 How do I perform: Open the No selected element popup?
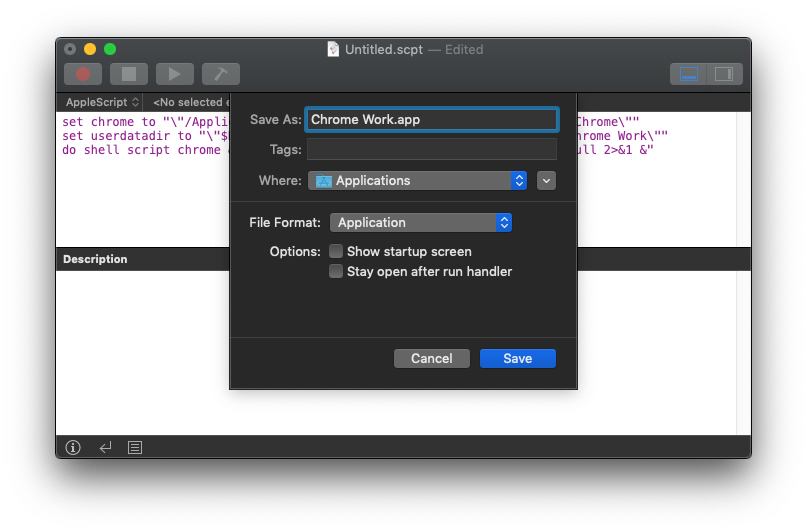[x=190, y=102]
